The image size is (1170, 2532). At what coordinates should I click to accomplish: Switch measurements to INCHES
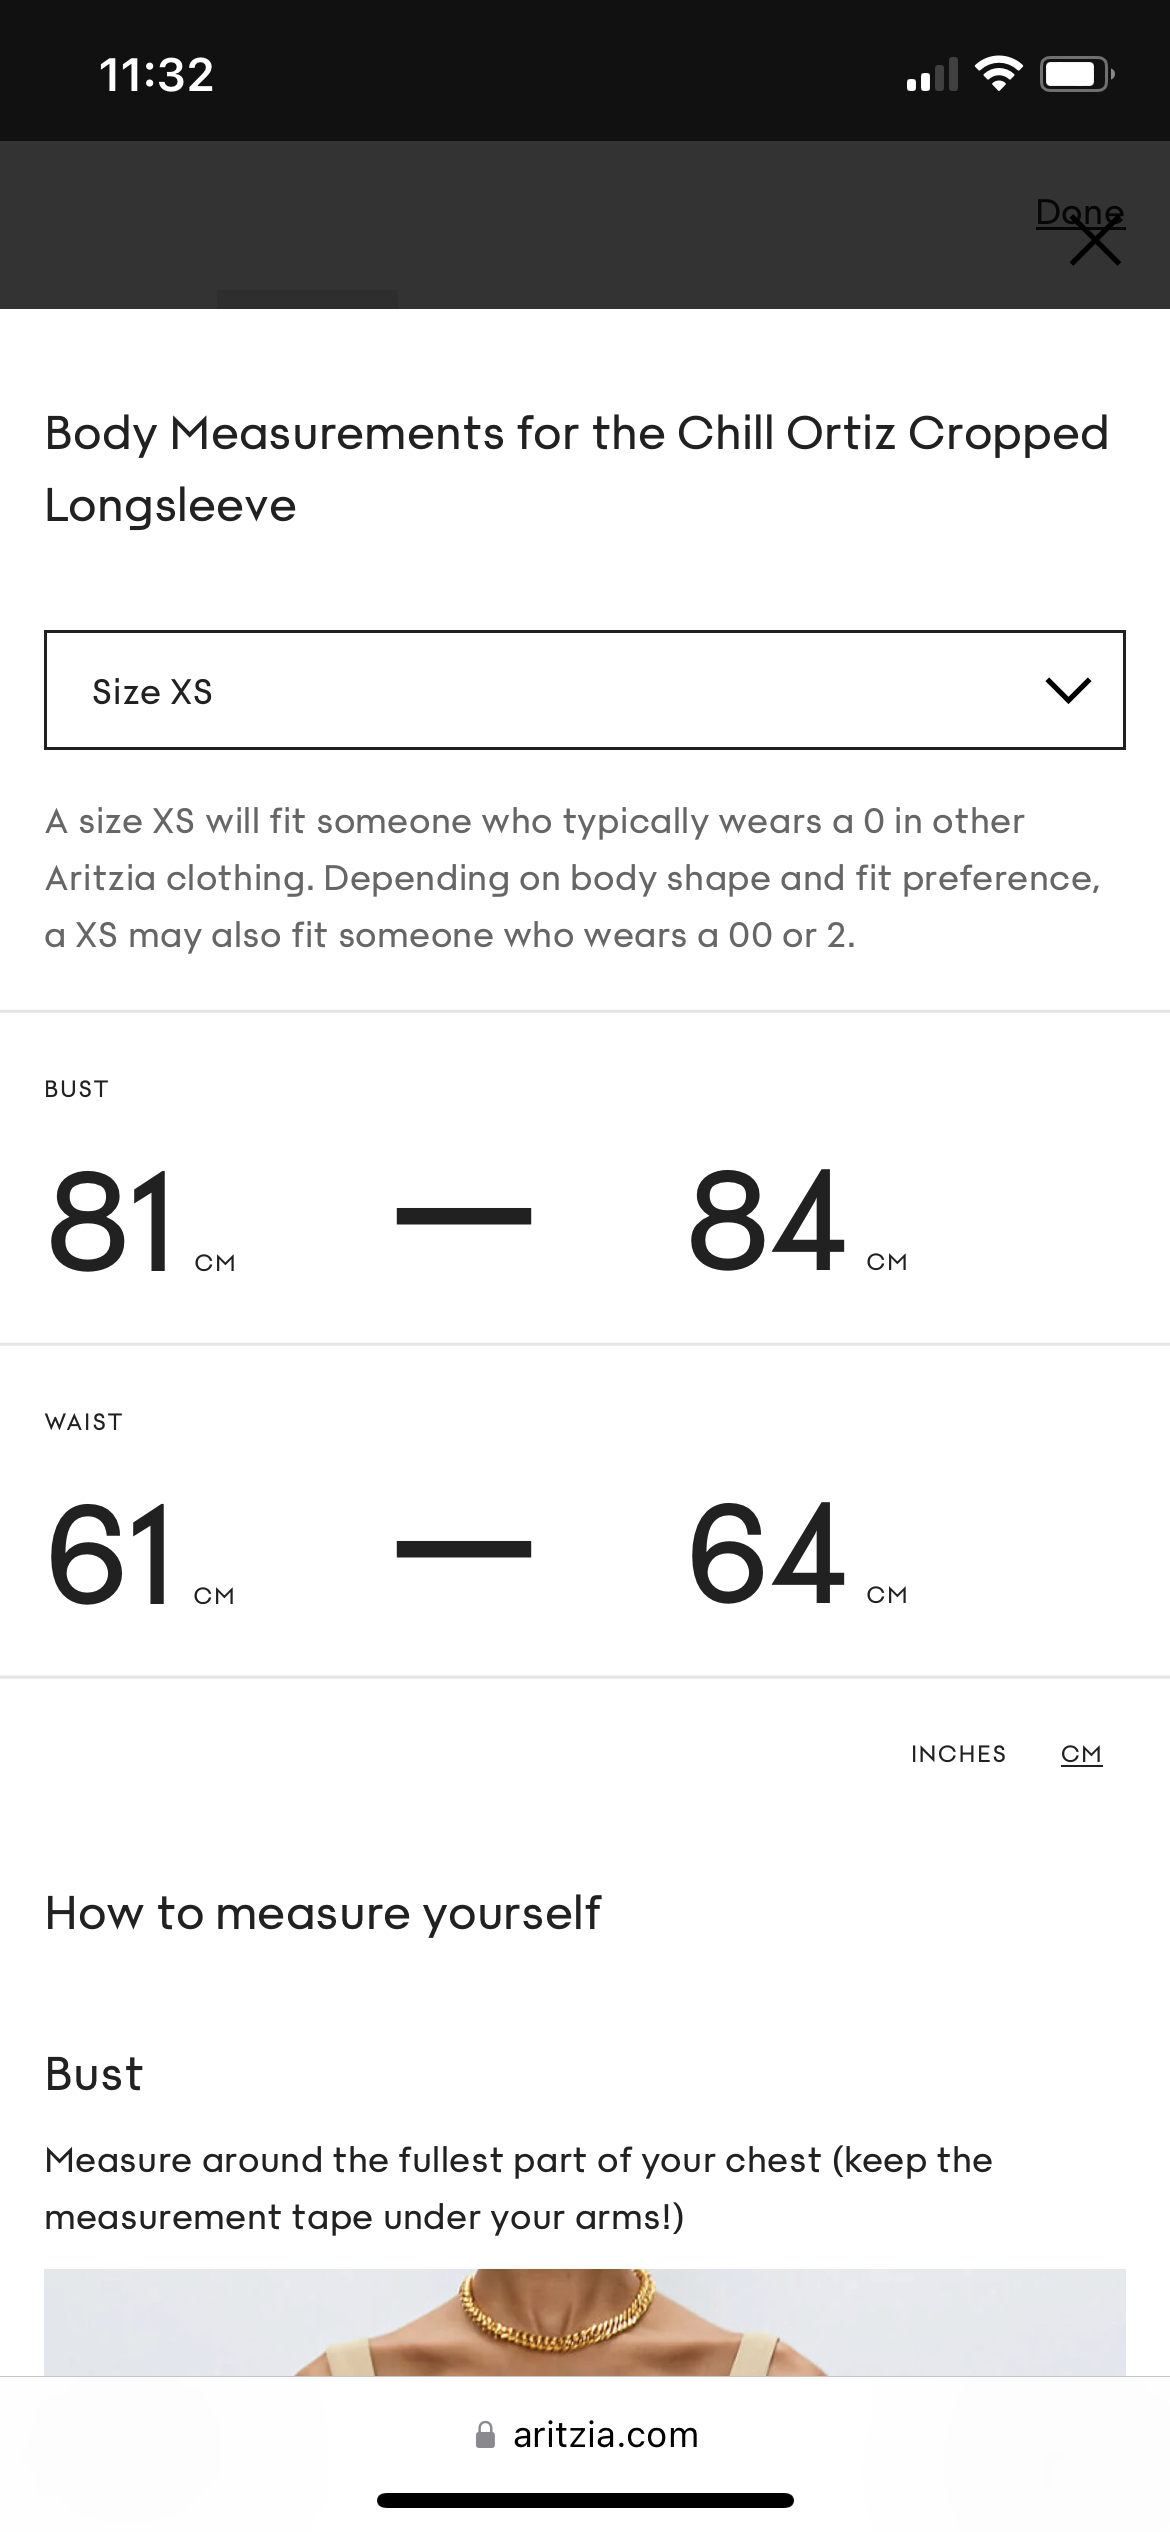pyautogui.click(x=958, y=1754)
